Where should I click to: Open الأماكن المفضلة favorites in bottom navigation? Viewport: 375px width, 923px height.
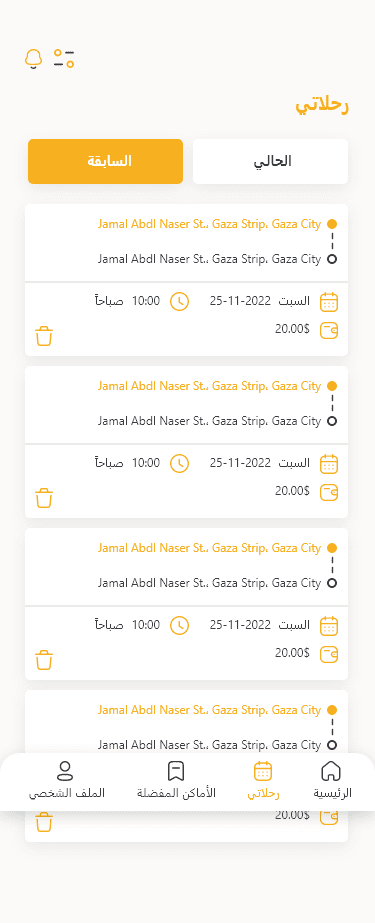[x=176, y=781]
